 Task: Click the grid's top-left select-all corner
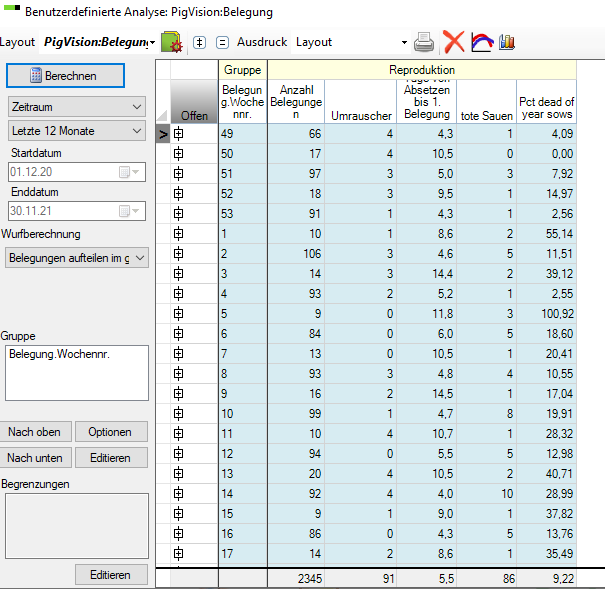click(163, 101)
